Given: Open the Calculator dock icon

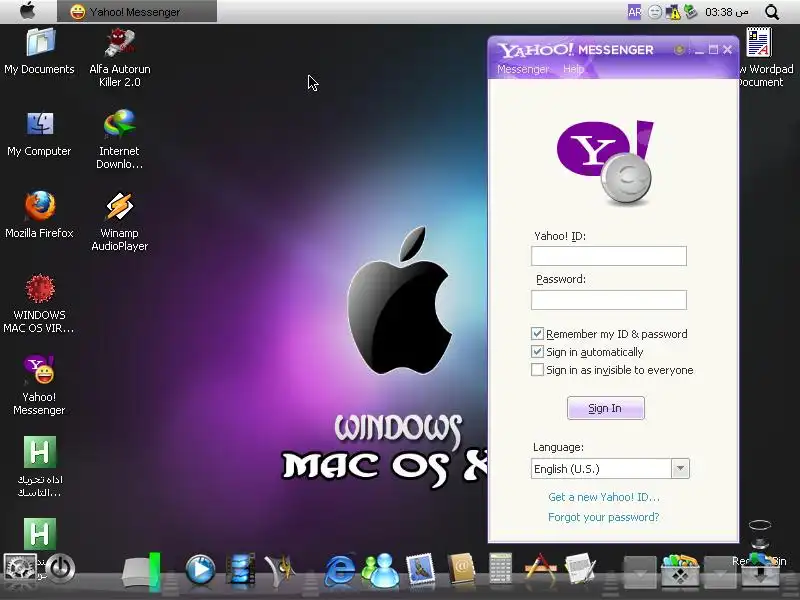Looking at the screenshot, I should click(501, 568).
